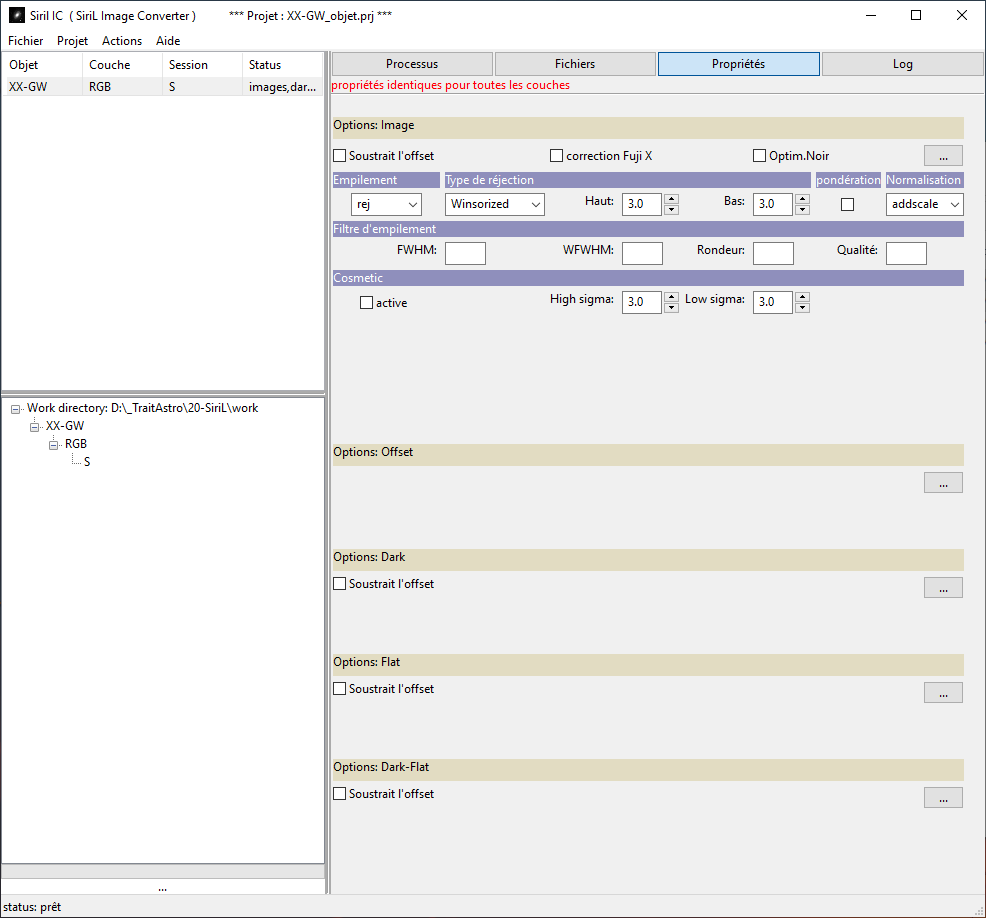Open the Normalisation addscale dropdown
The image size is (986, 918).
point(924,204)
